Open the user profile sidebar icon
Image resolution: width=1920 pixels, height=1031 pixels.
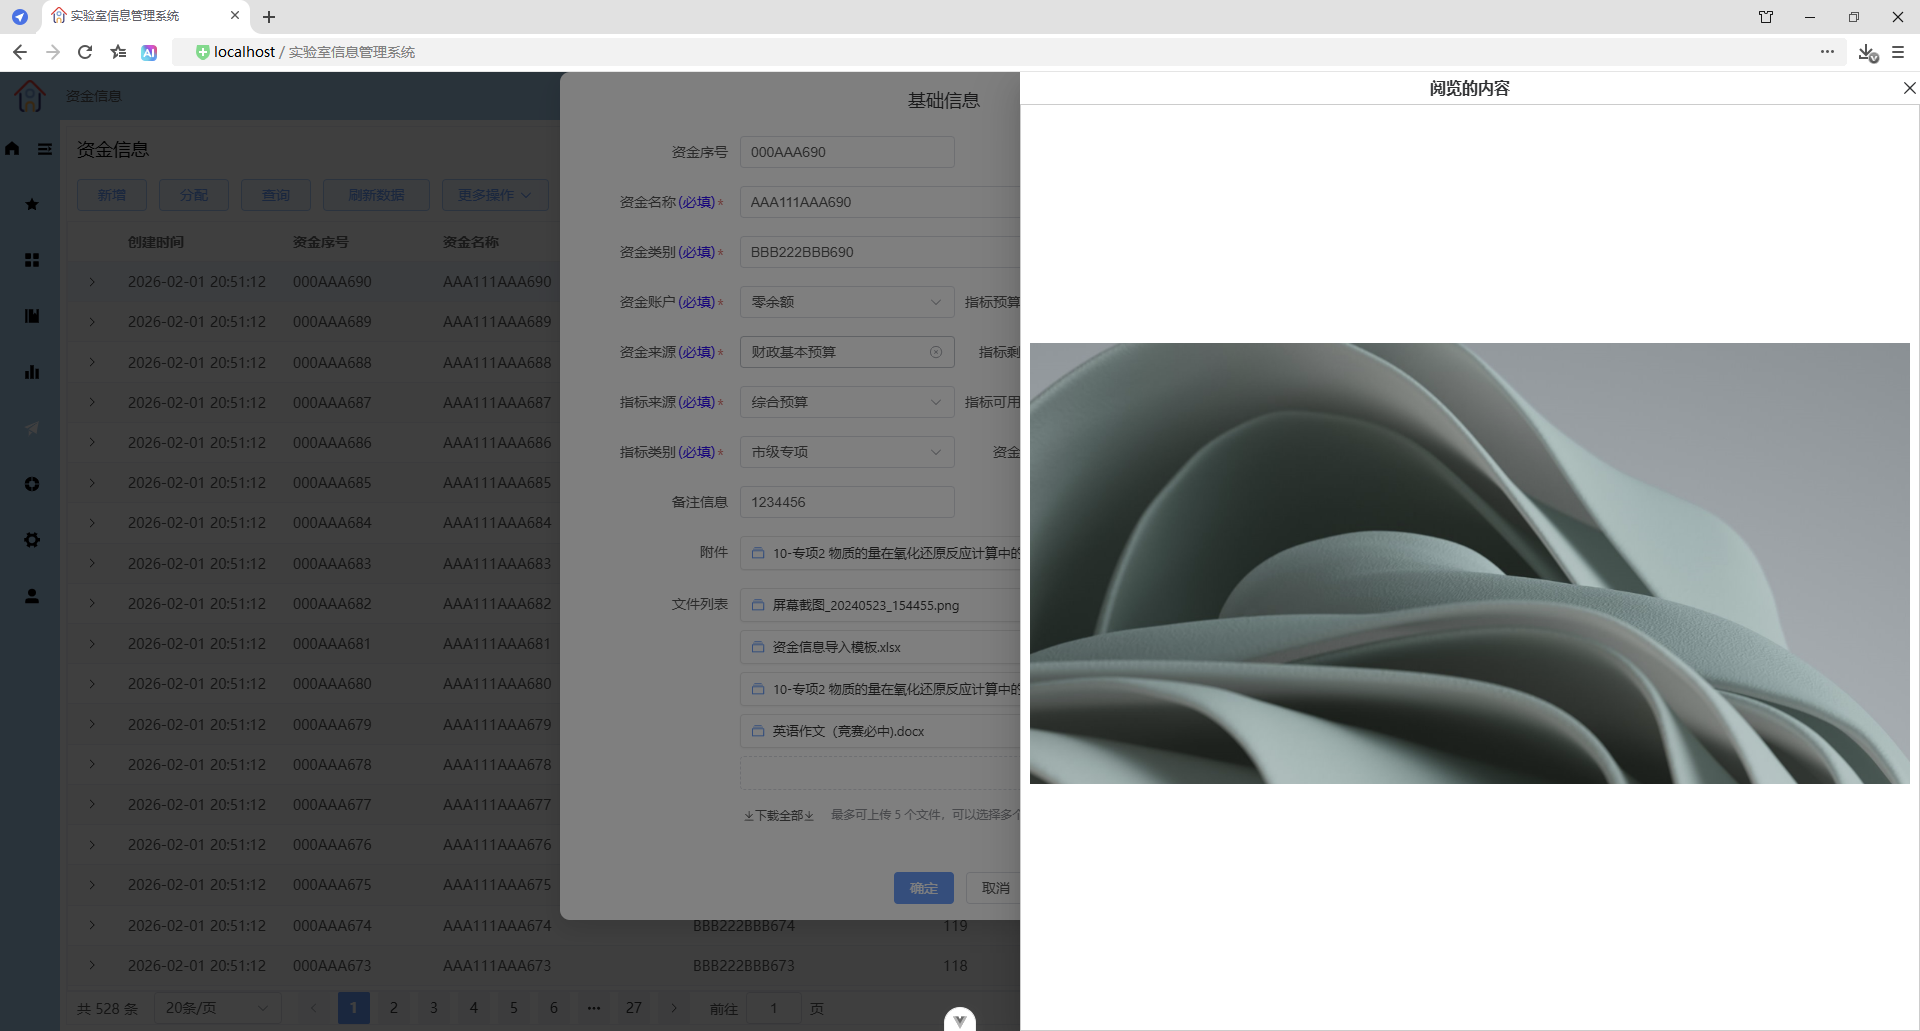click(x=32, y=596)
